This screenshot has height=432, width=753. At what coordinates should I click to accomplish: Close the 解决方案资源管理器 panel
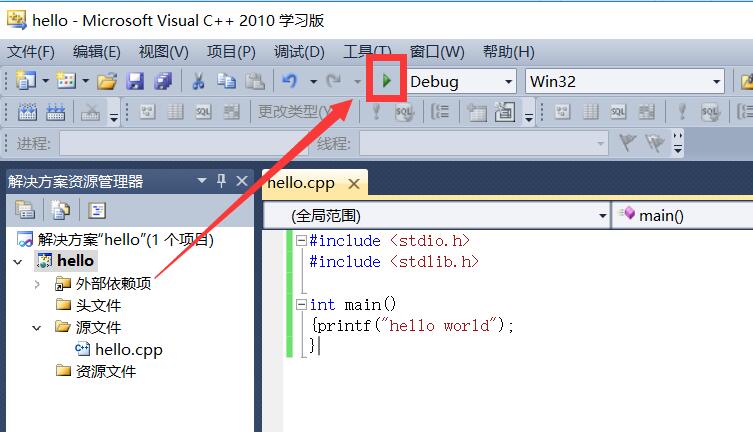coord(242,181)
